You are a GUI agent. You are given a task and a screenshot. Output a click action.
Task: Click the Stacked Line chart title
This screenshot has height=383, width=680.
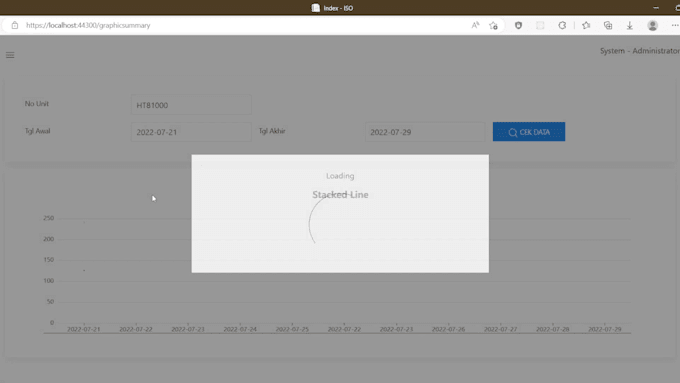[340, 194]
